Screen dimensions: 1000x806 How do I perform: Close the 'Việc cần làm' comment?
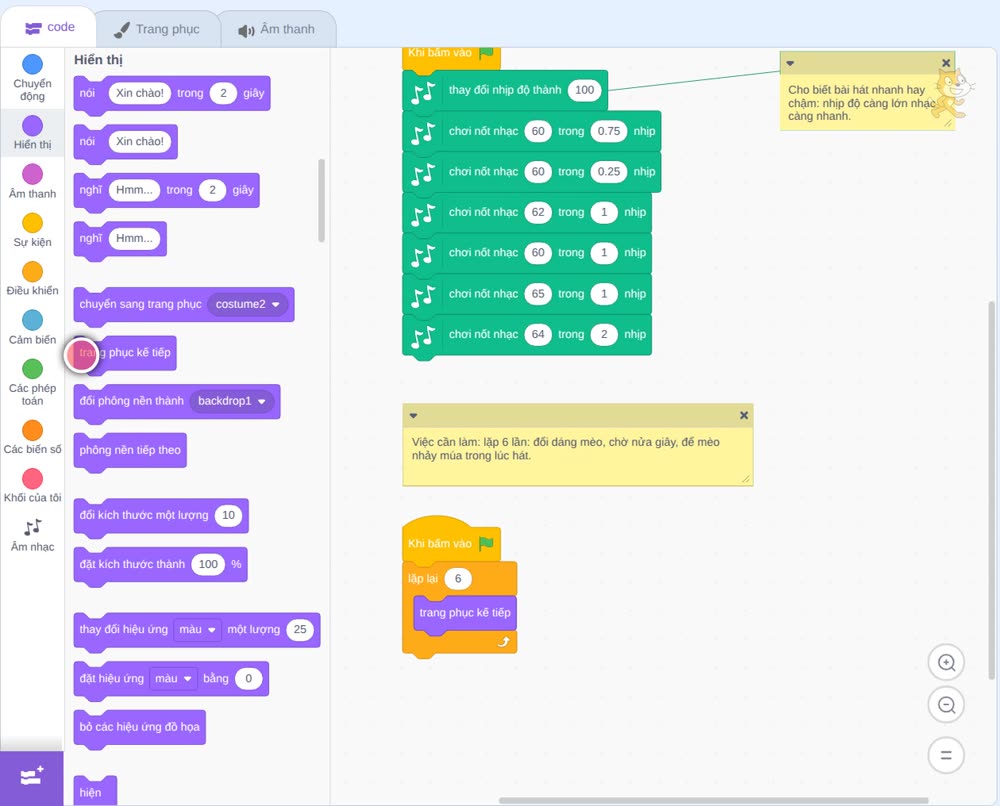click(744, 415)
